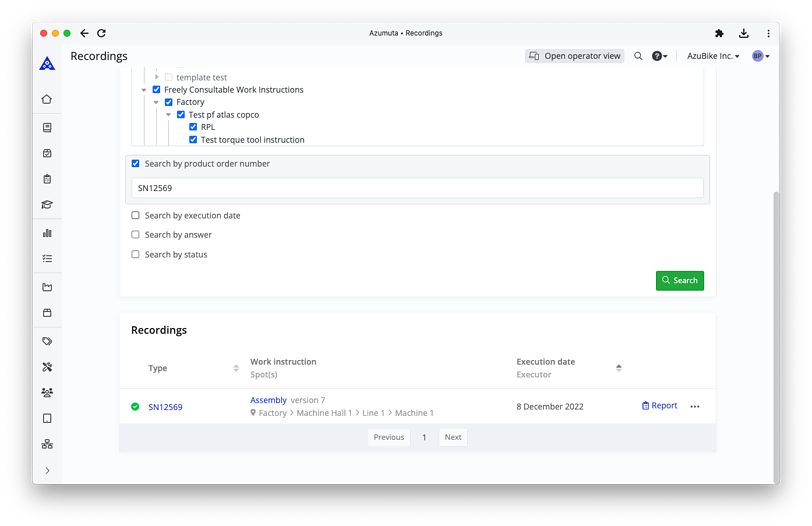This screenshot has height=526, width=812.
Task: Collapse the Factory tree node
Action: [x=156, y=102]
